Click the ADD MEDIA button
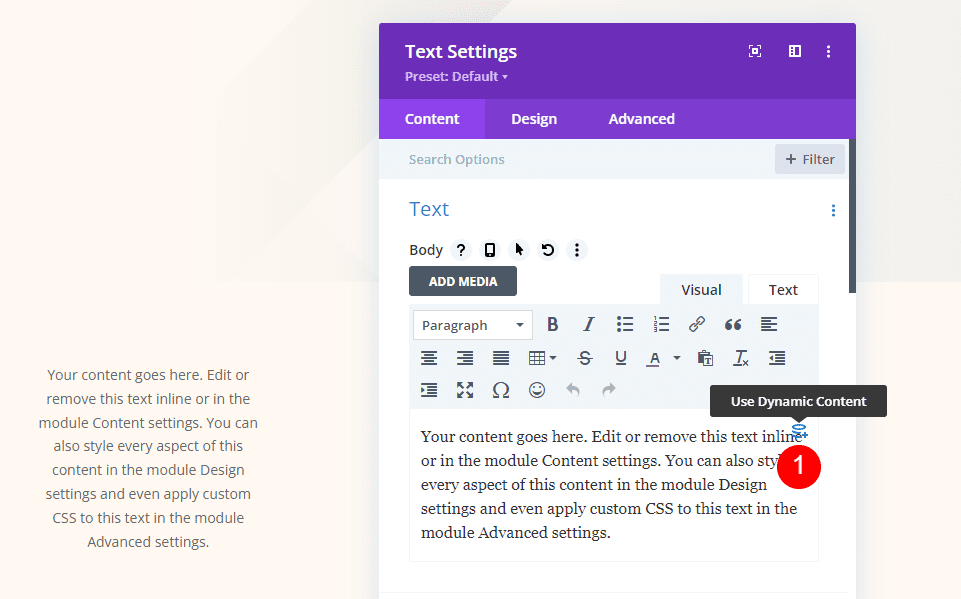Screen dimensions: 961x599 [x=463, y=281]
